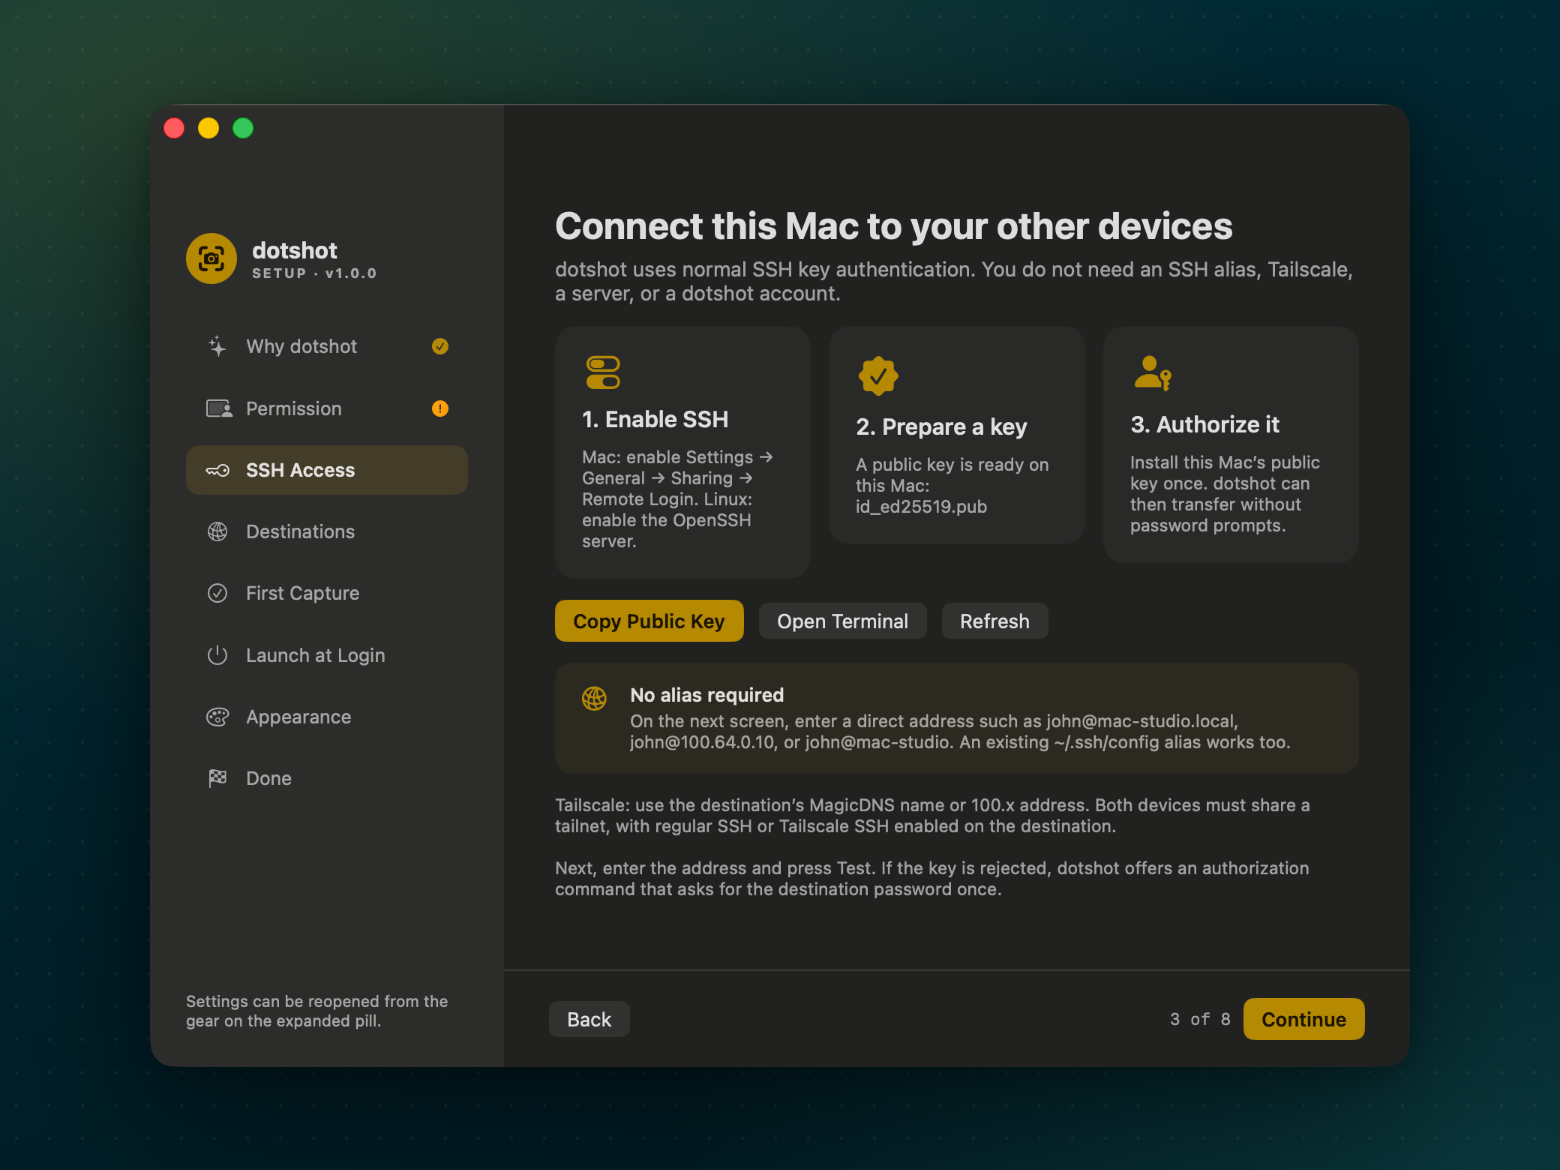Click the completed checkmark badge on Why dotshot
1560x1170 pixels.
(440, 346)
